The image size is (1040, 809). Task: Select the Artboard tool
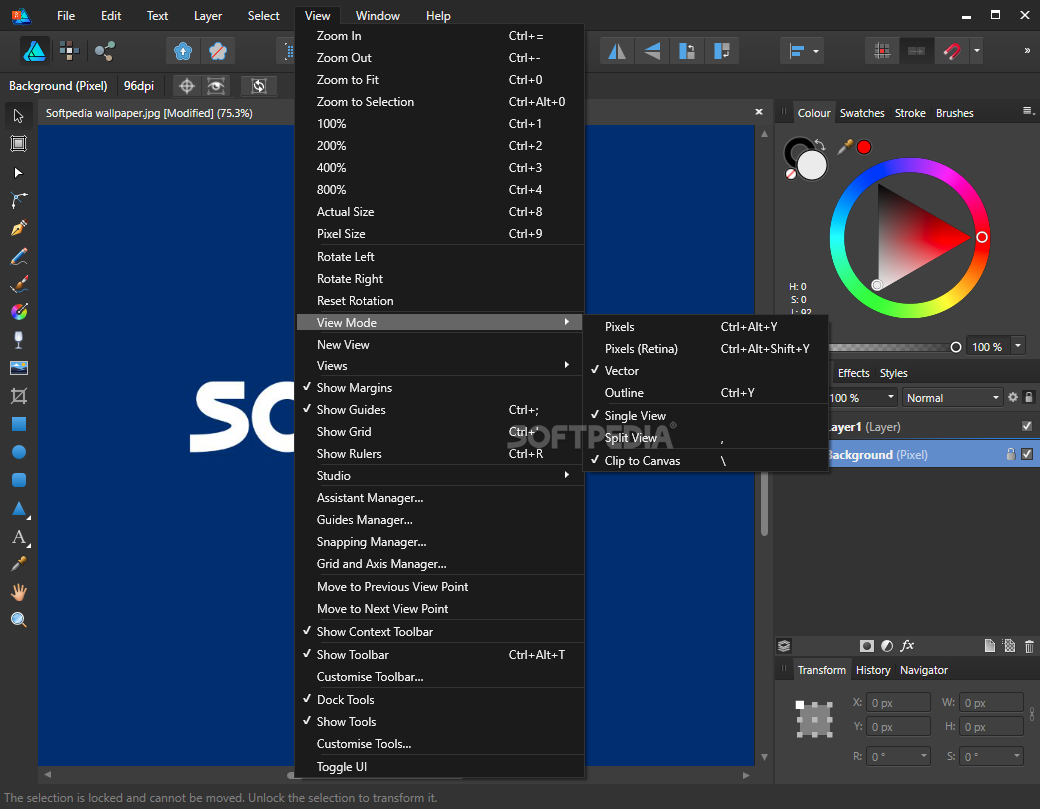[x=19, y=144]
